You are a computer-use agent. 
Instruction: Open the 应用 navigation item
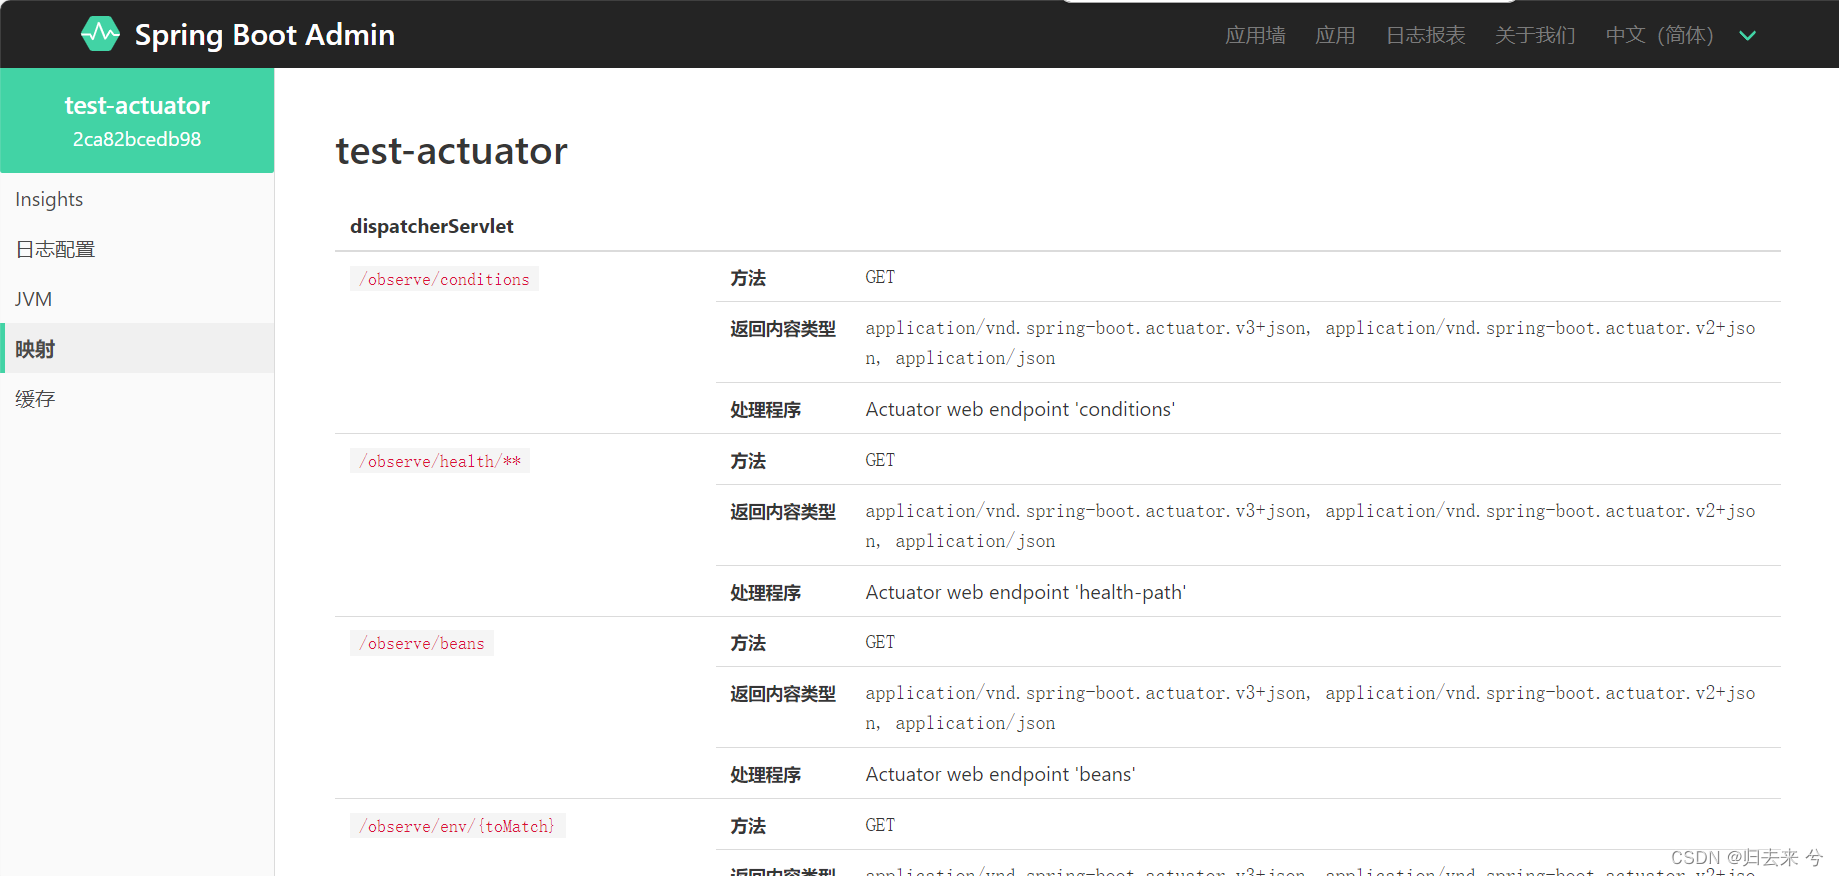coord(1335,35)
